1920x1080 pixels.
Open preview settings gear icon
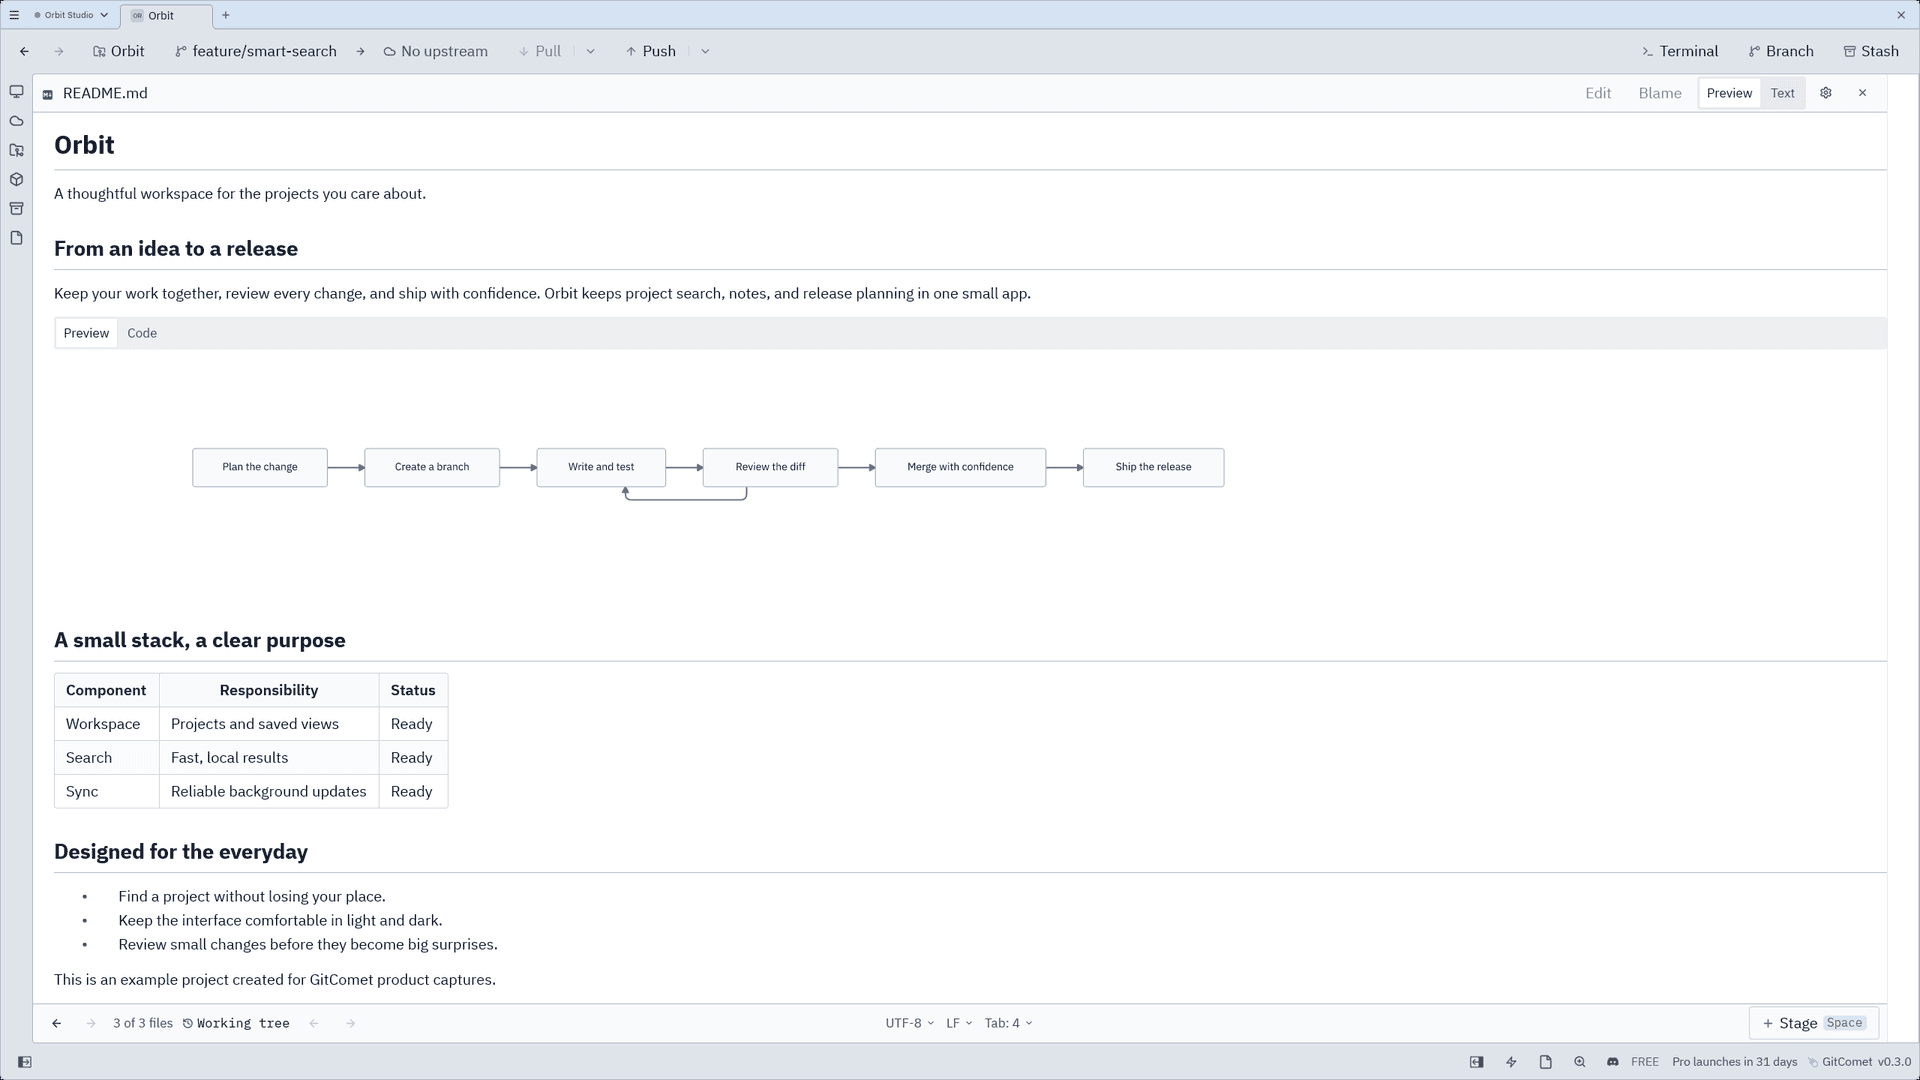click(x=1825, y=93)
